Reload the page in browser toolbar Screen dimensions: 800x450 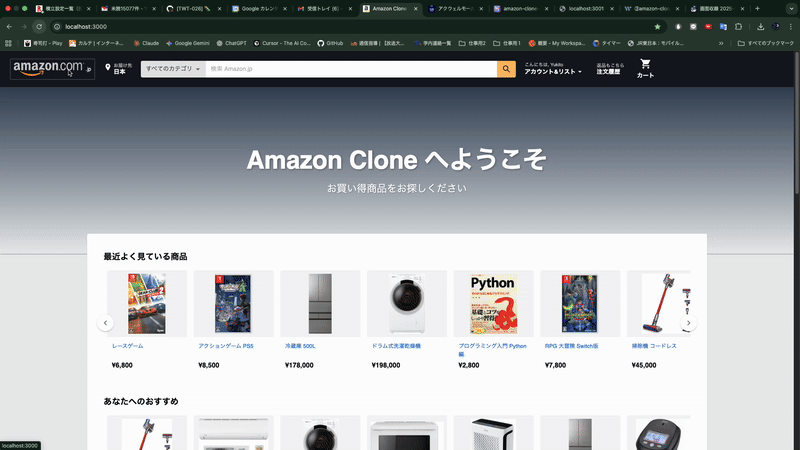[39, 27]
